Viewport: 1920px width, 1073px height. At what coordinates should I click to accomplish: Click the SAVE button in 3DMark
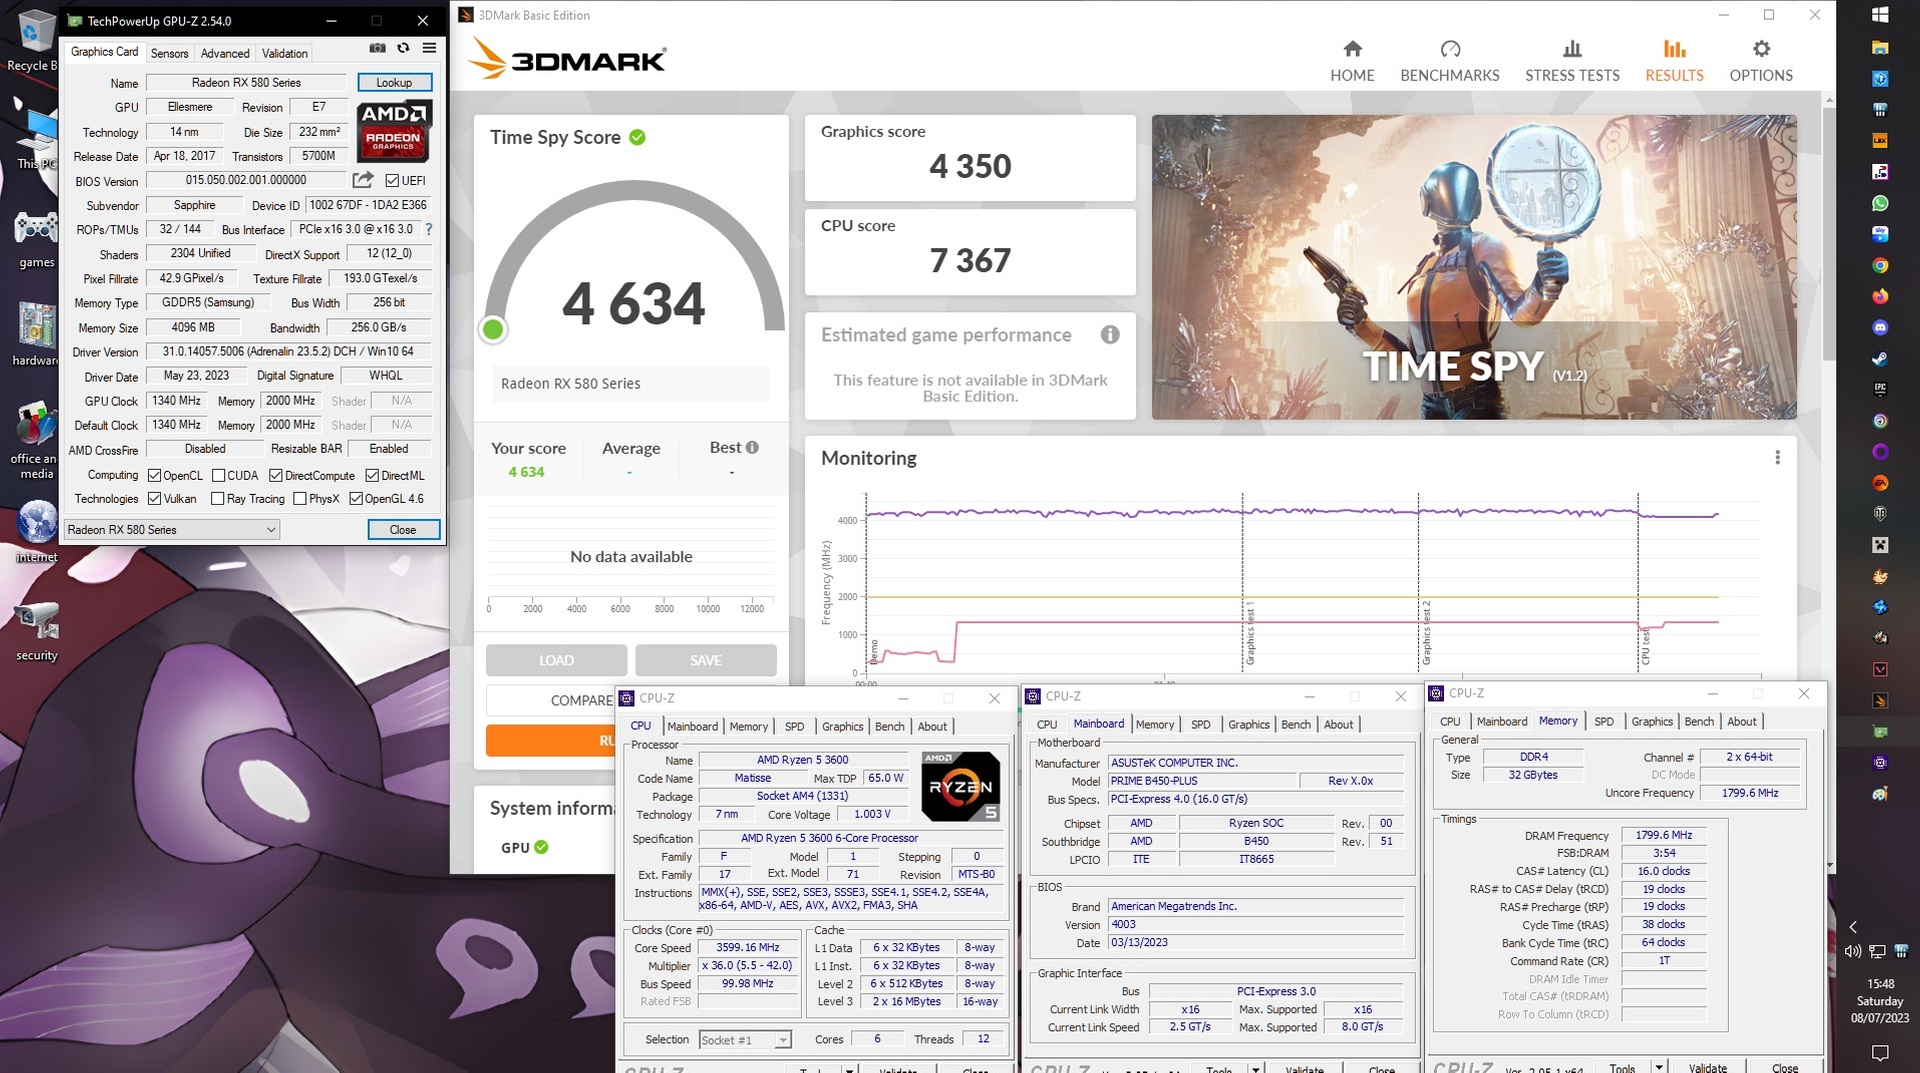(705, 660)
